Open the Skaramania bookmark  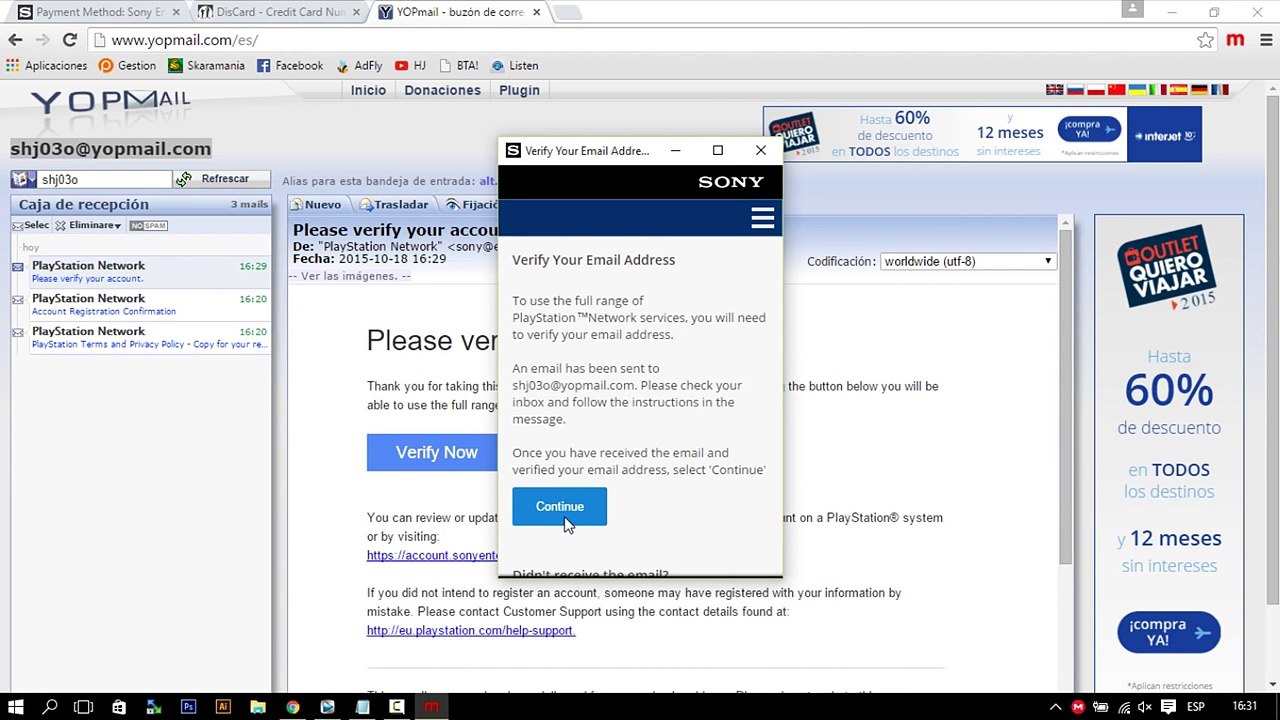click(x=206, y=66)
